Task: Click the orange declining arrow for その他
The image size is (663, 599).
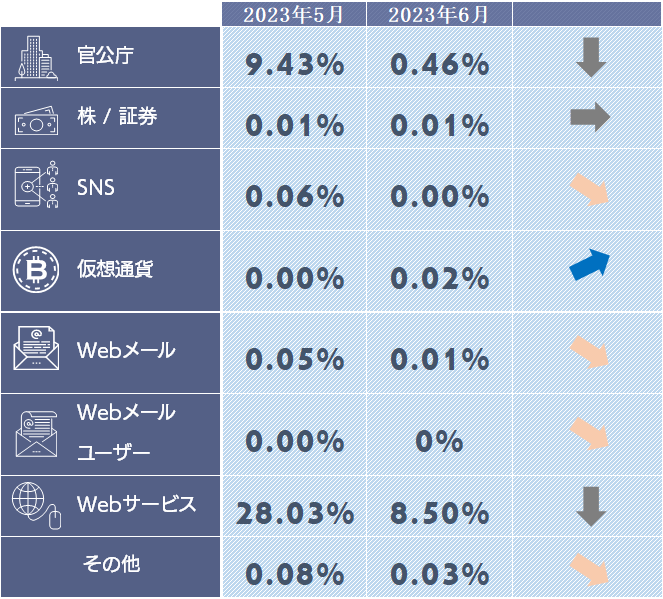Action: tap(589, 570)
